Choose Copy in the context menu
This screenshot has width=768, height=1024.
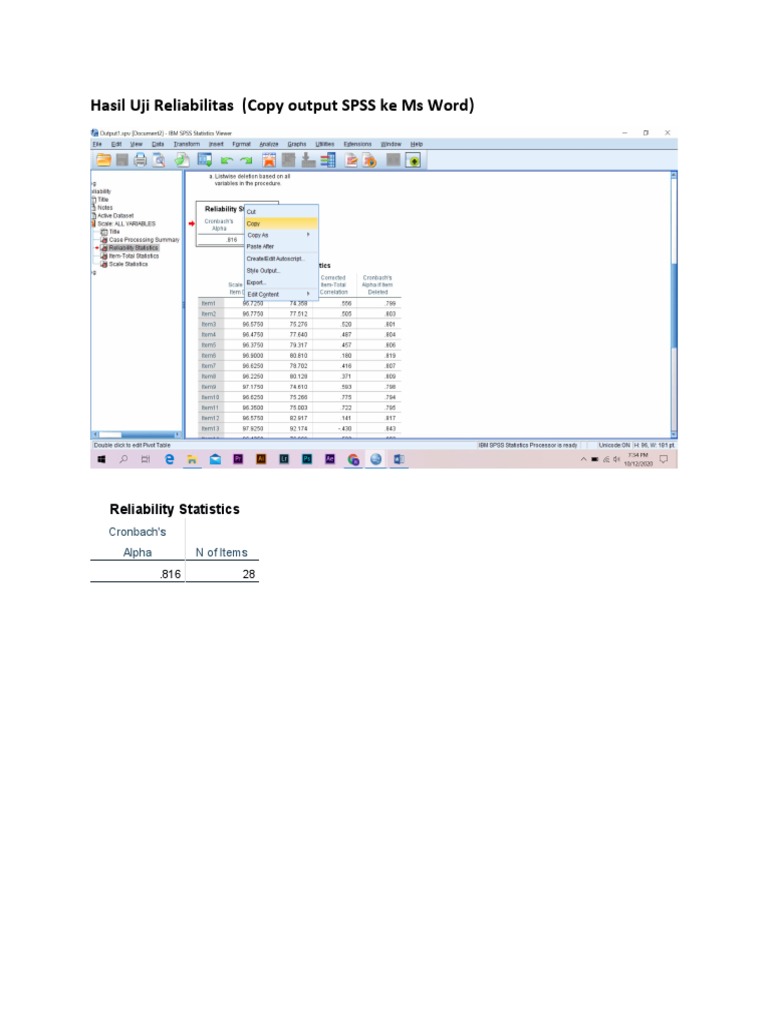tap(281, 223)
